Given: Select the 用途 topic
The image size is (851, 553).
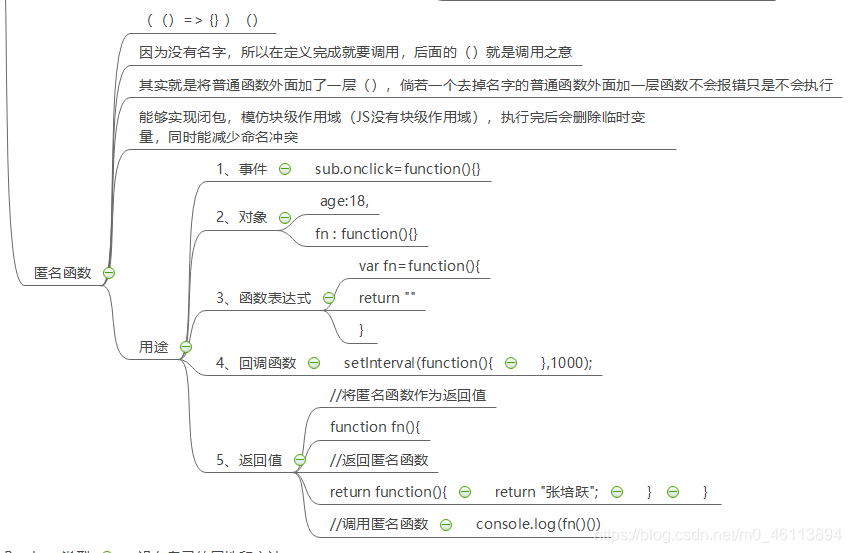Looking at the screenshot, I should pyautogui.click(x=154, y=347).
